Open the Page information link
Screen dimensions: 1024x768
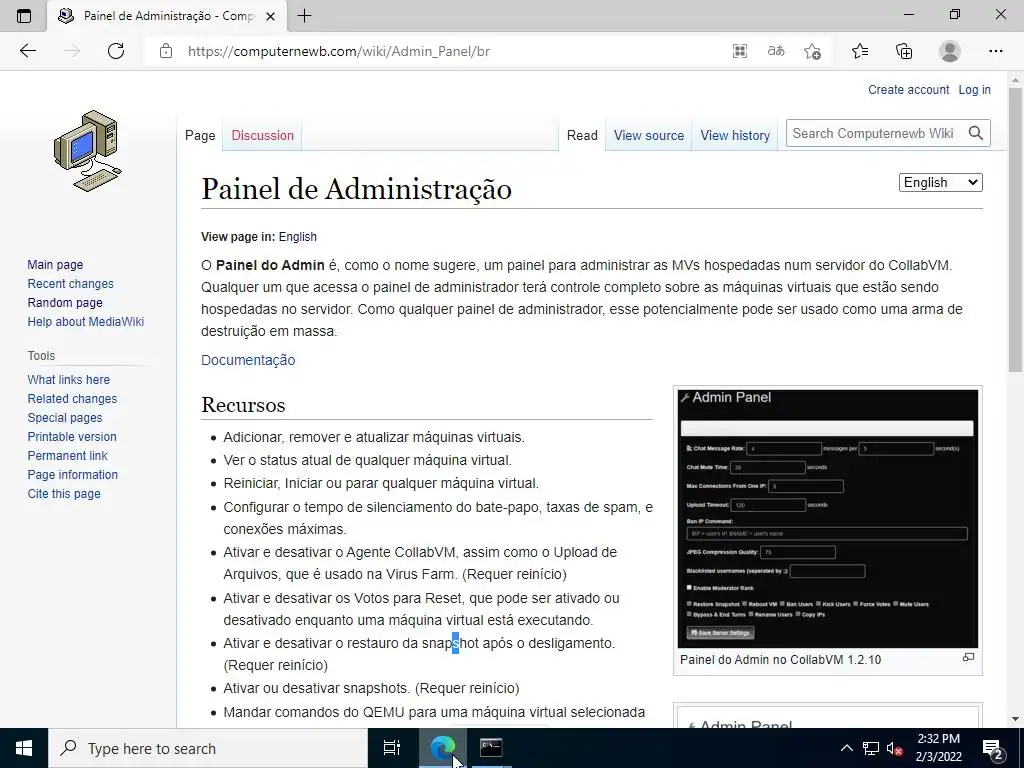click(x=72, y=474)
